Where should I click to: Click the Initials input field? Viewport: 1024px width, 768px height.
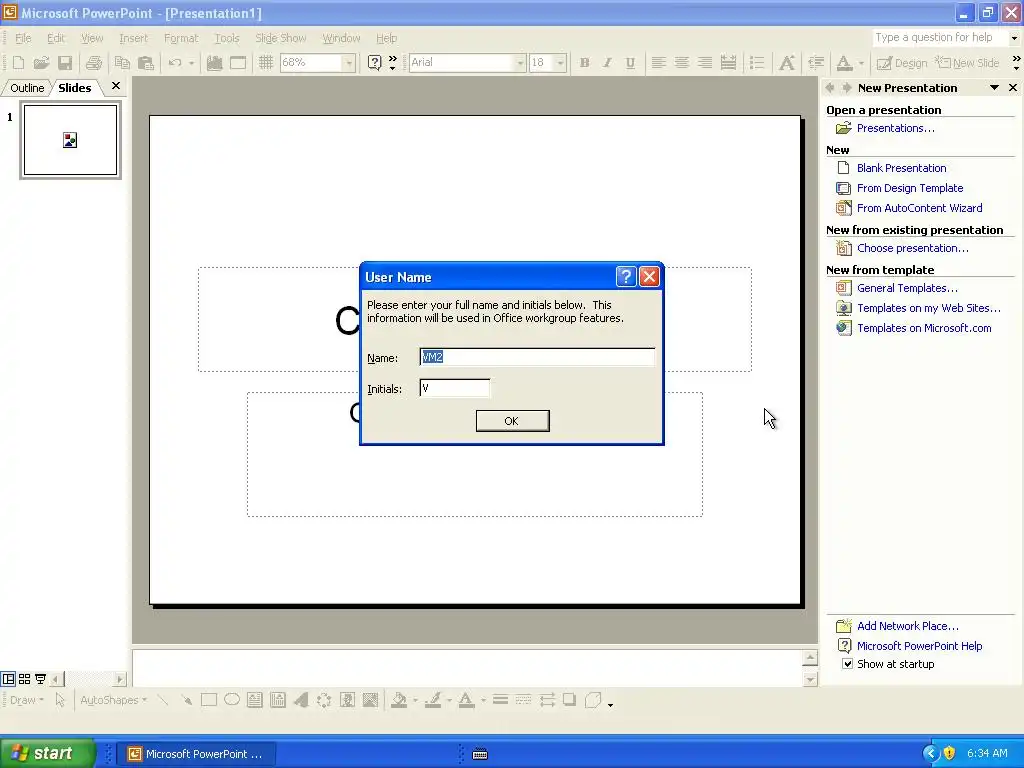(x=455, y=389)
